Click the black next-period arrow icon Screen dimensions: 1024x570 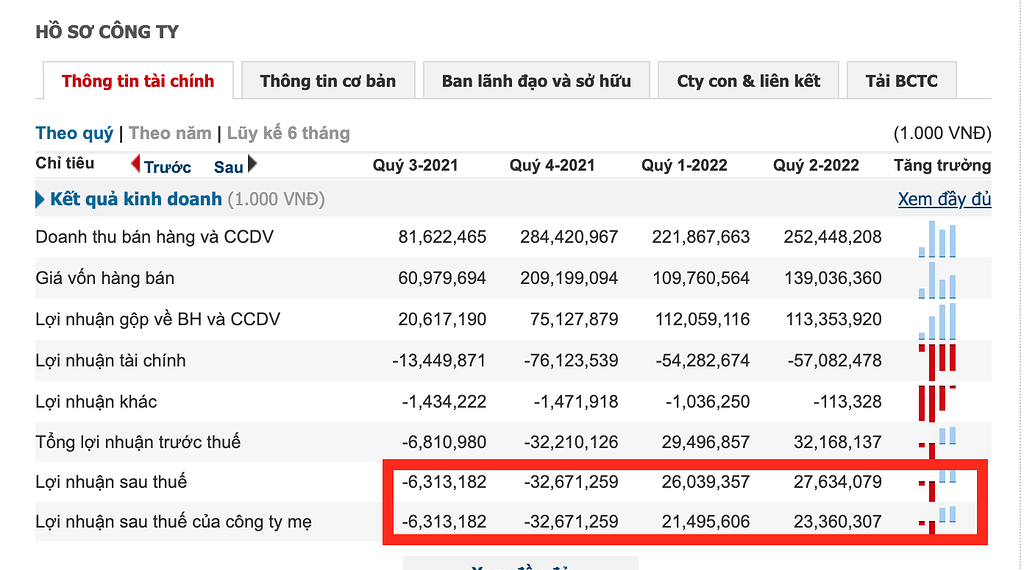[x=252, y=164]
